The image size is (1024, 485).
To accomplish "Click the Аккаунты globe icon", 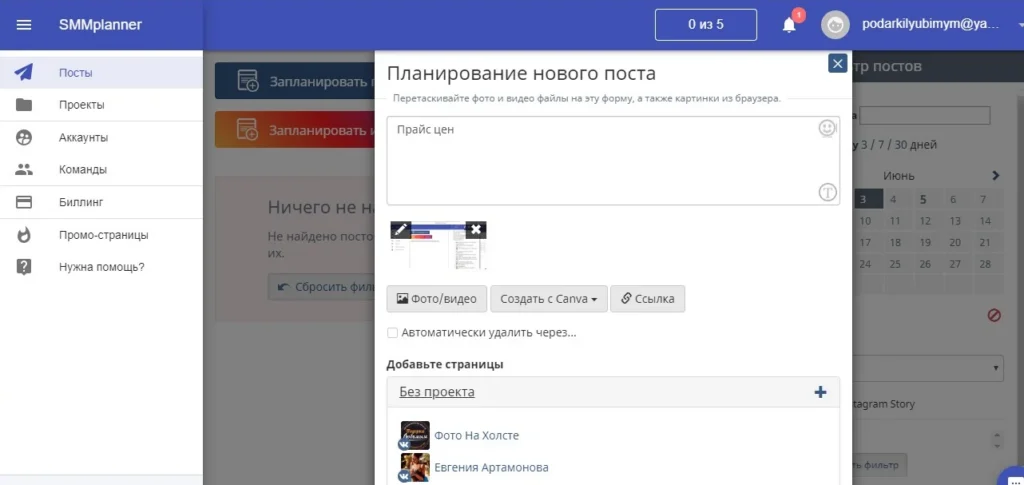I will click(x=24, y=137).
